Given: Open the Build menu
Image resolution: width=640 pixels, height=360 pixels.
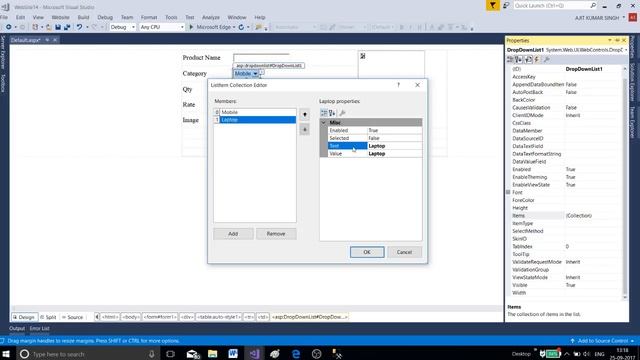Looking at the screenshot, I should pos(83,17).
